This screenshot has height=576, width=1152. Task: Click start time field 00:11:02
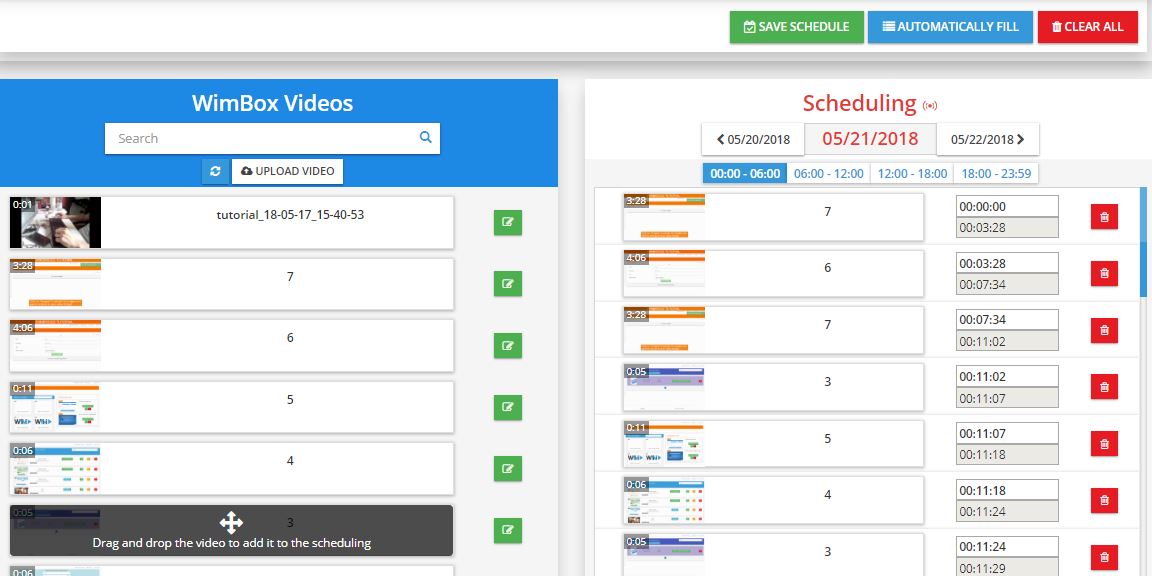coord(1007,376)
